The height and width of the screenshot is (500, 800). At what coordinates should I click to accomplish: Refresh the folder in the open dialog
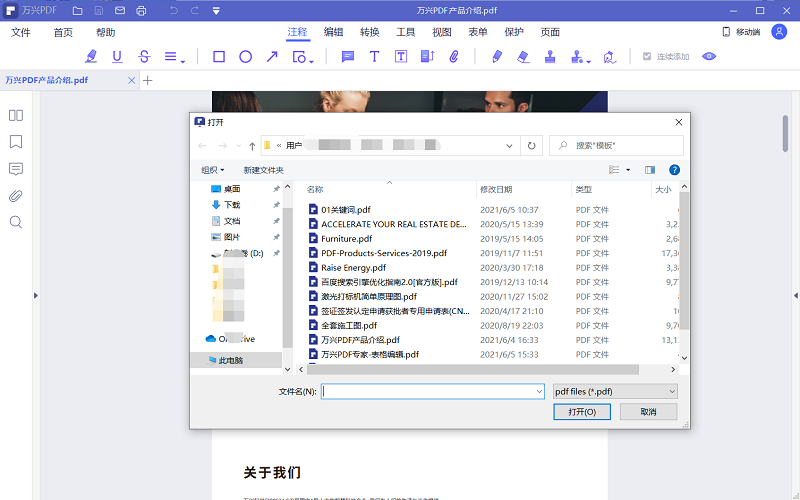point(532,146)
